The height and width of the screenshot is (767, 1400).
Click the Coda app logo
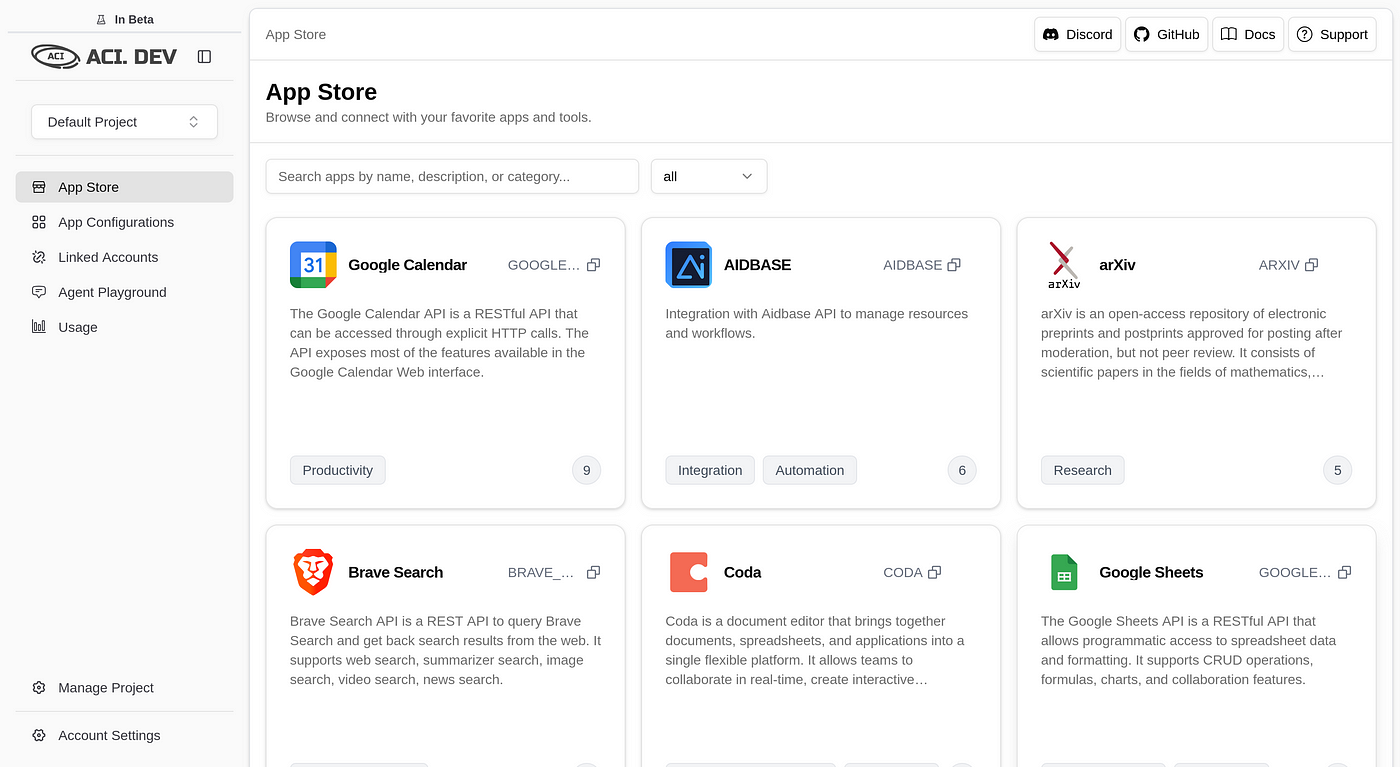[x=688, y=572]
